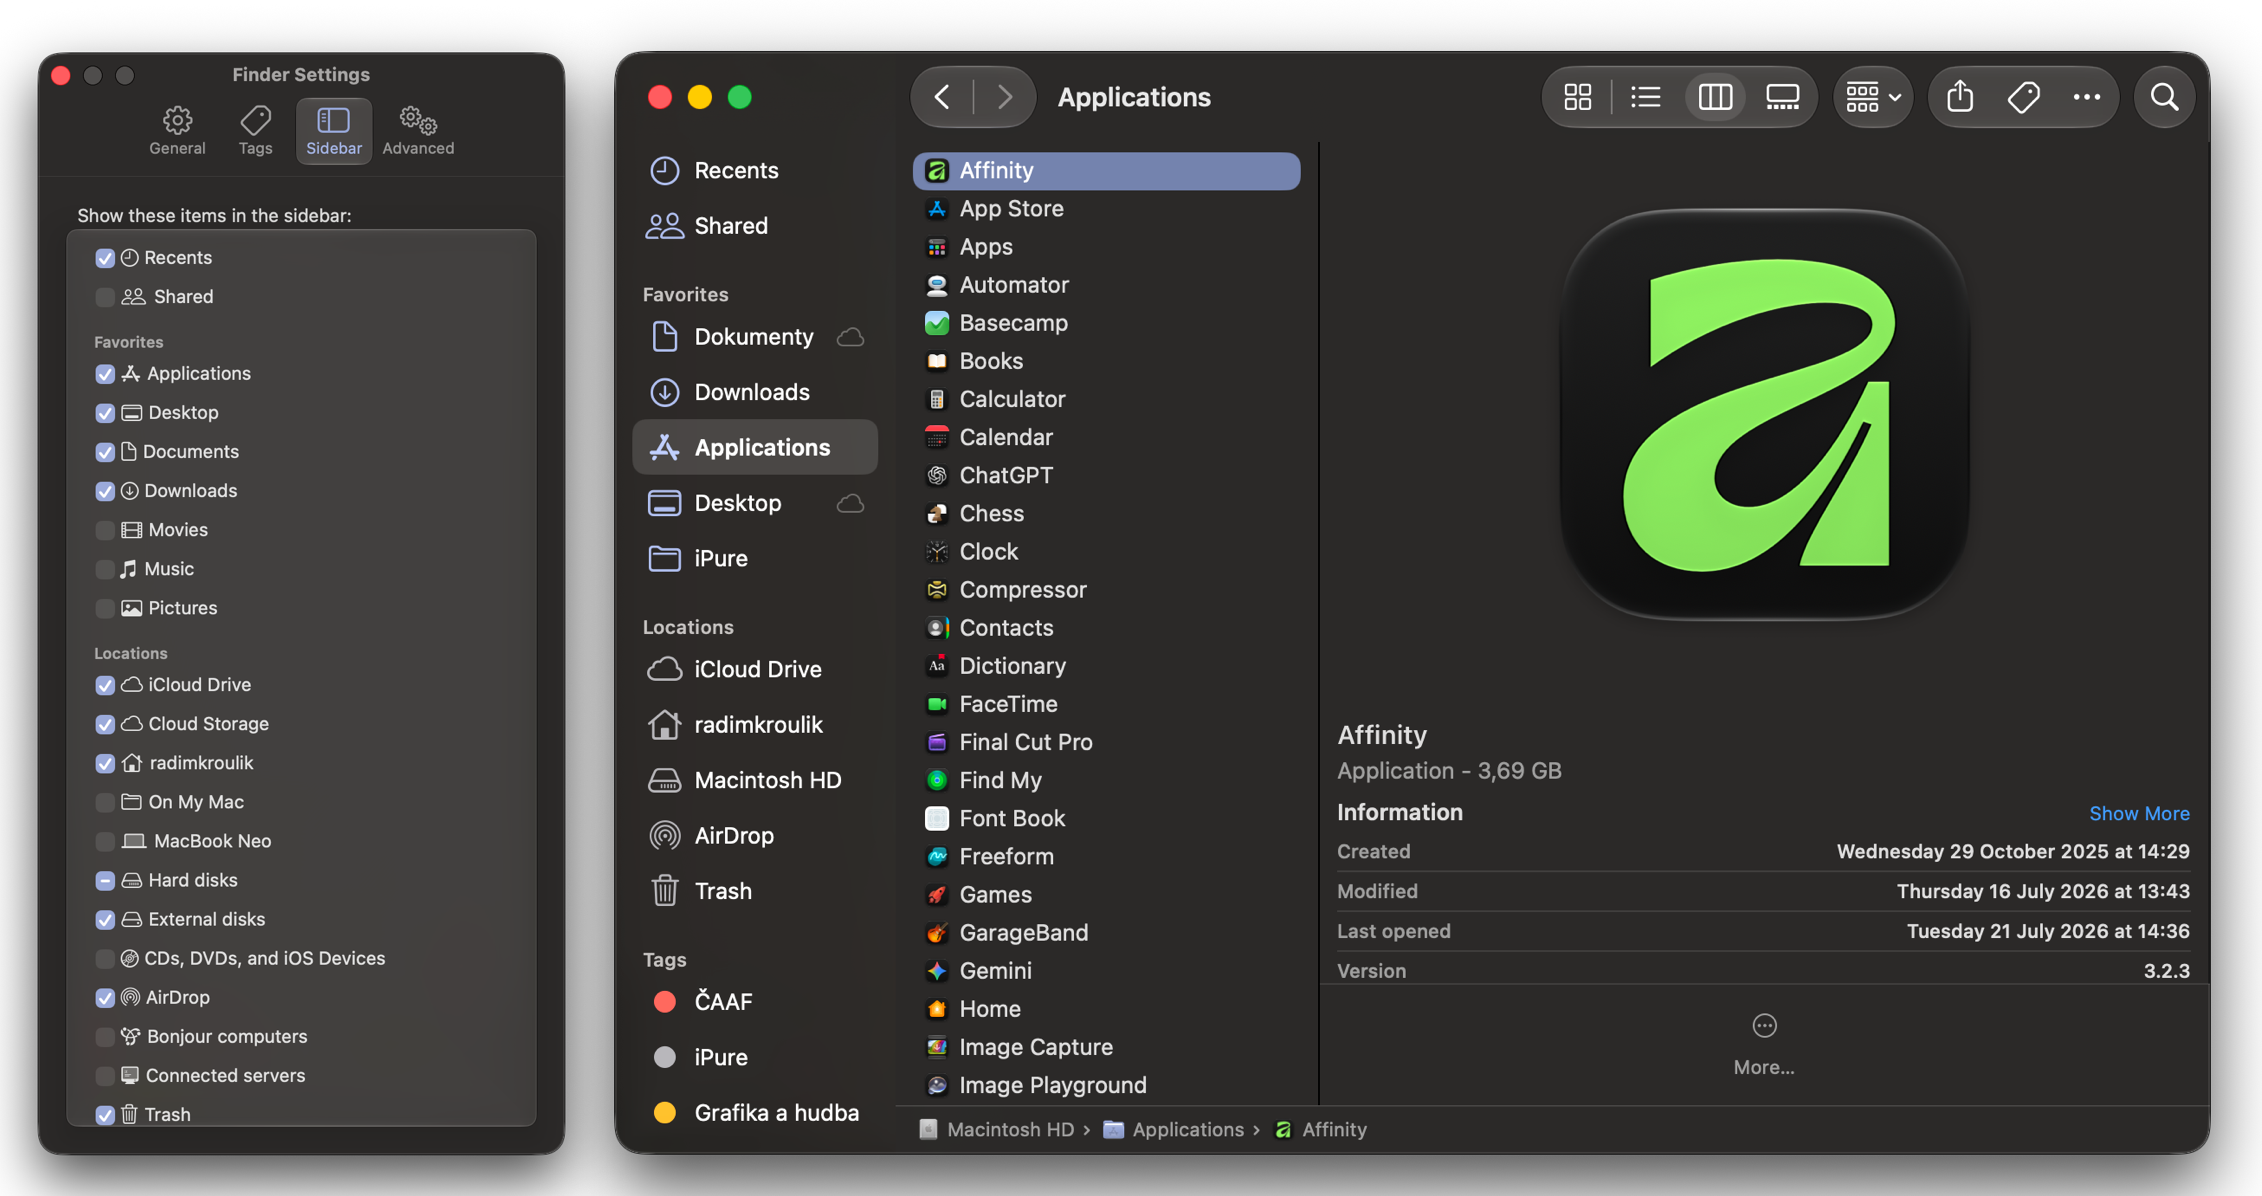
Task: Select Basecamp in the applications list
Action: (1106, 323)
